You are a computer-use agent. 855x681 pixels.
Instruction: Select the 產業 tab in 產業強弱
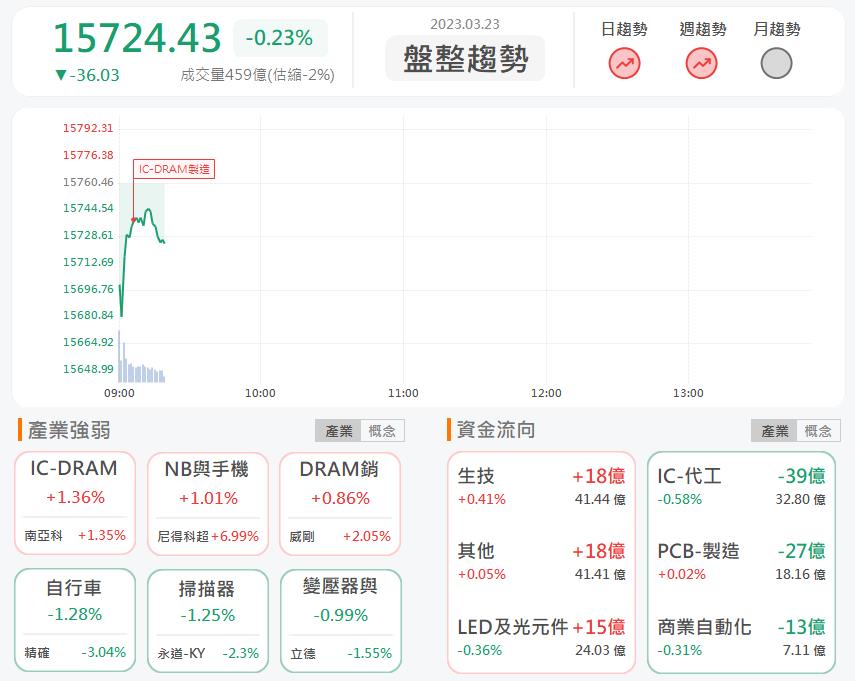(337, 430)
